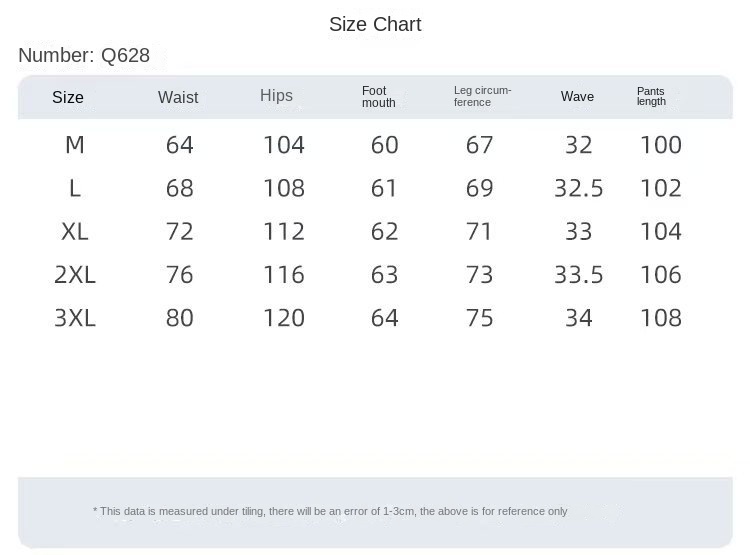
Task: Click the Foot mouth column header
Action: click(x=379, y=97)
